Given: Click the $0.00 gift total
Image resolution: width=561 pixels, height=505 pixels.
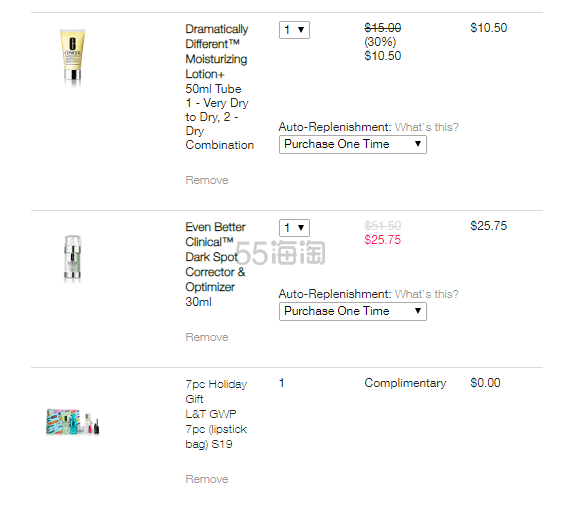Looking at the screenshot, I should tap(485, 383).
